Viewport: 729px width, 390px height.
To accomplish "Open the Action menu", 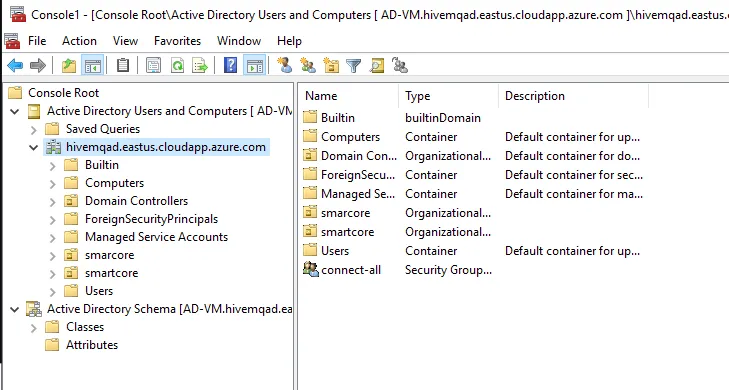I will coord(80,41).
